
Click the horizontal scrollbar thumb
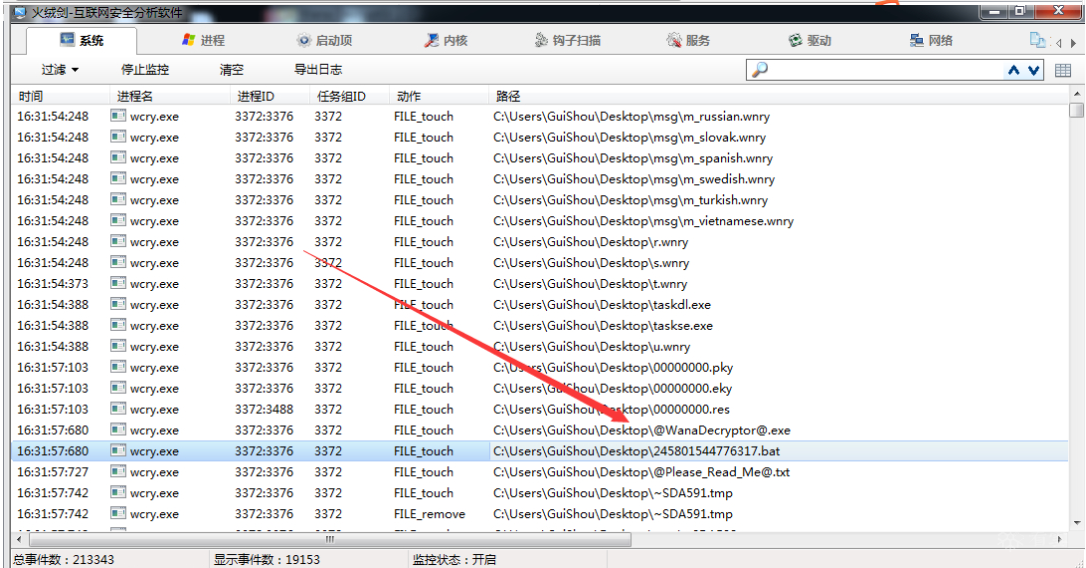coord(330,539)
